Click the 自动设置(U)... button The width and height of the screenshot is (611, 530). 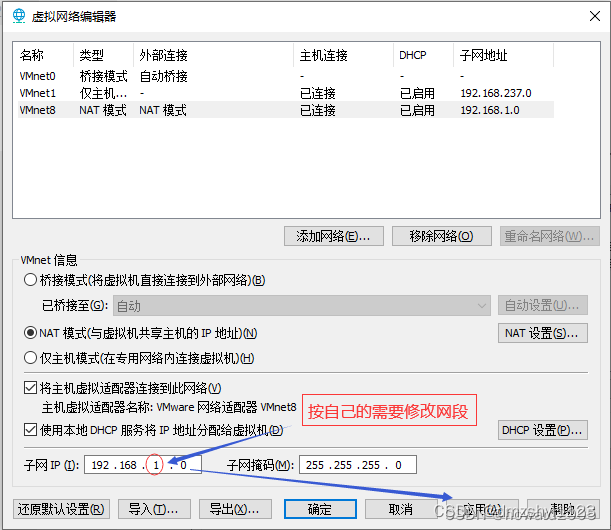(542, 305)
